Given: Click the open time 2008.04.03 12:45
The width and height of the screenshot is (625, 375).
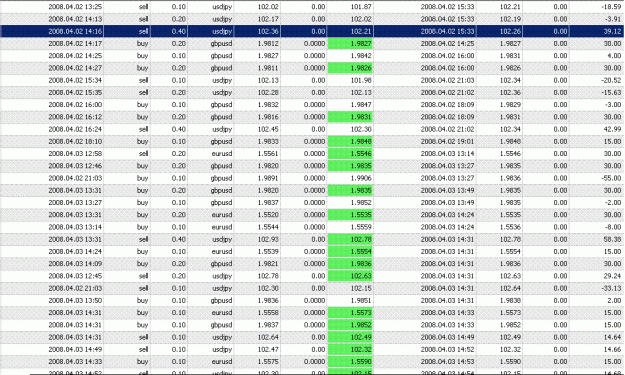Looking at the screenshot, I should pyautogui.click(x=75, y=276).
